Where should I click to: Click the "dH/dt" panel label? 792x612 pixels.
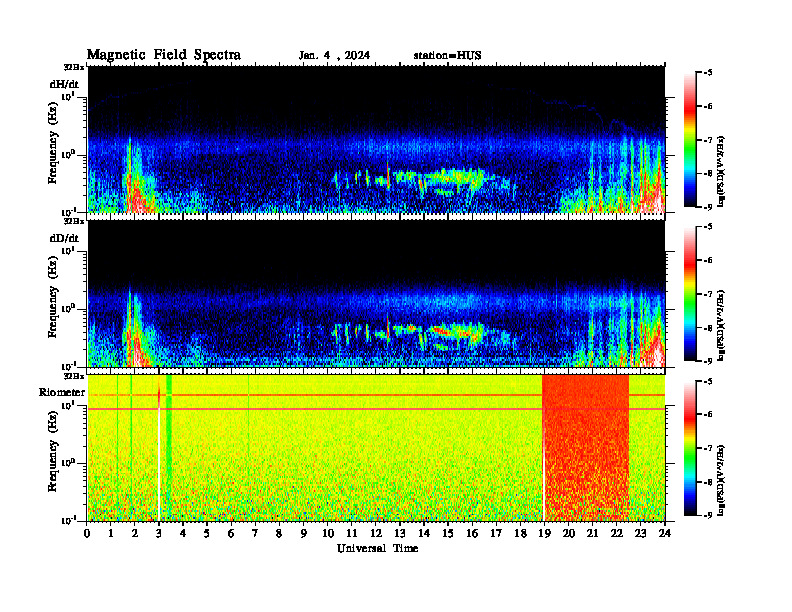pyautogui.click(x=64, y=84)
